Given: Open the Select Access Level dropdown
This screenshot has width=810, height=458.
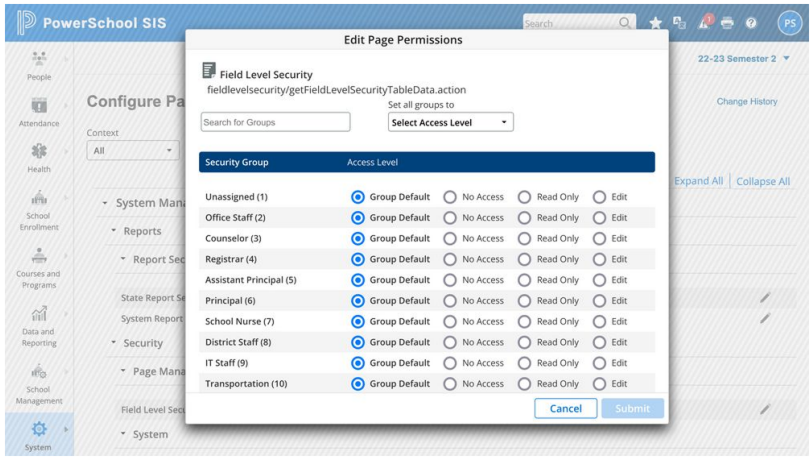Looking at the screenshot, I should pyautogui.click(x=450, y=122).
